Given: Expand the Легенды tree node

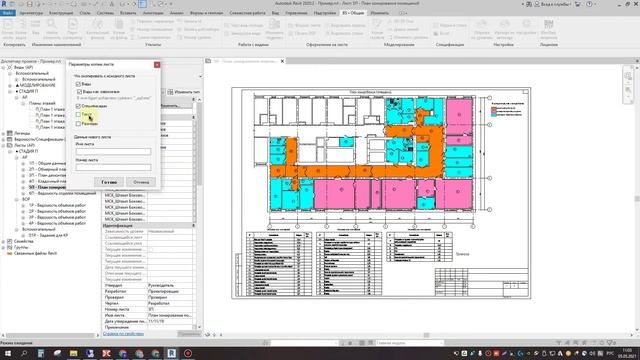Looking at the screenshot, I should coord(3,133).
